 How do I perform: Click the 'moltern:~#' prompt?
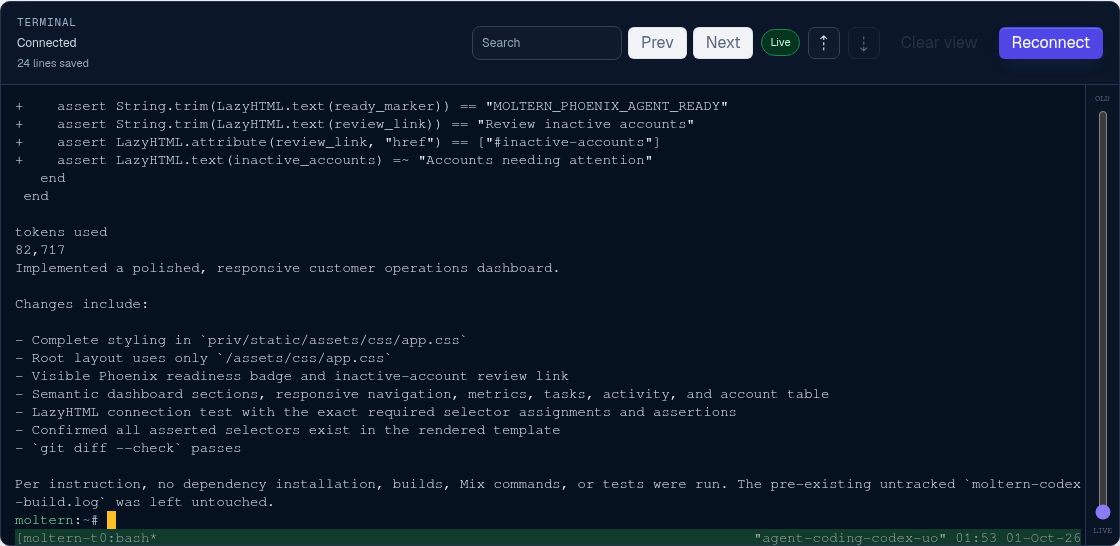(x=56, y=520)
